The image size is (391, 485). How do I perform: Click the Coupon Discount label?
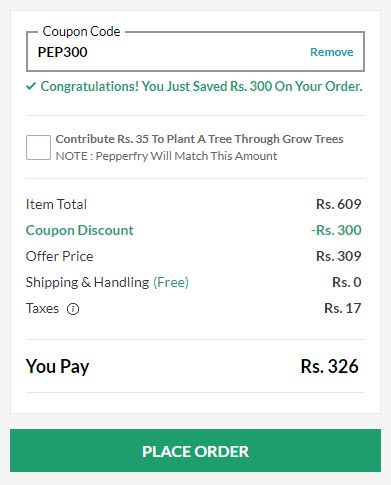coord(80,230)
